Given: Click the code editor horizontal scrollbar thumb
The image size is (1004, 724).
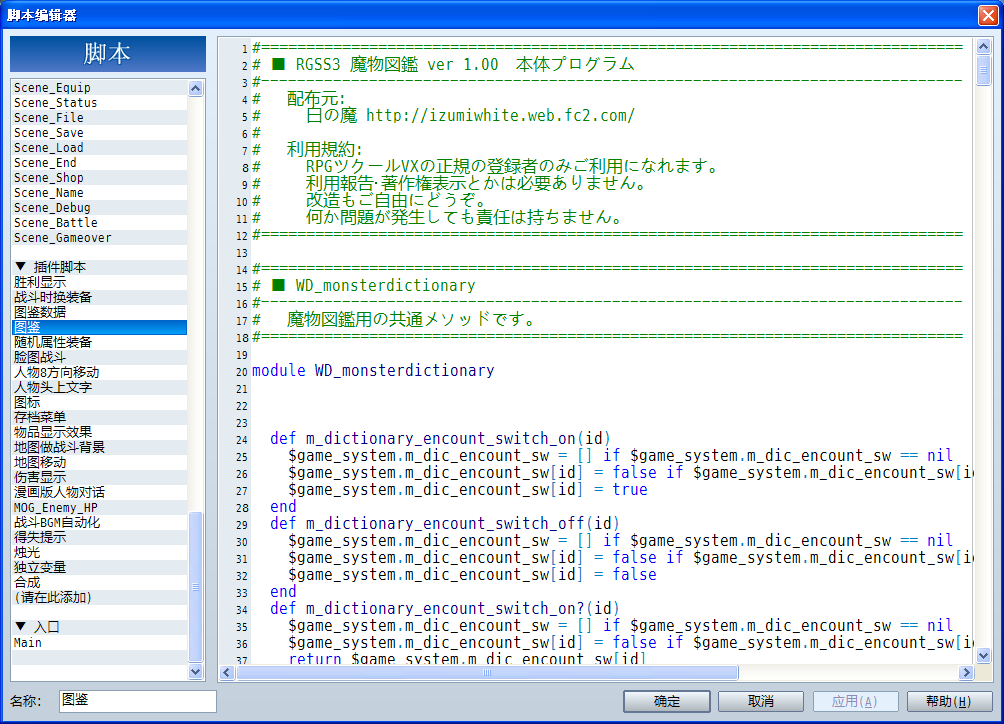Looking at the screenshot, I should click(x=487, y=672).
